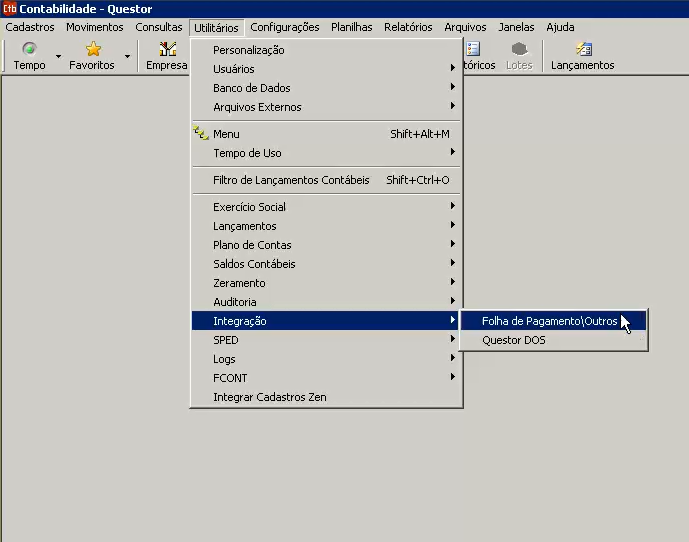
Task: Select Personalização from Utilitários menu
Action: tap(248, 50)
